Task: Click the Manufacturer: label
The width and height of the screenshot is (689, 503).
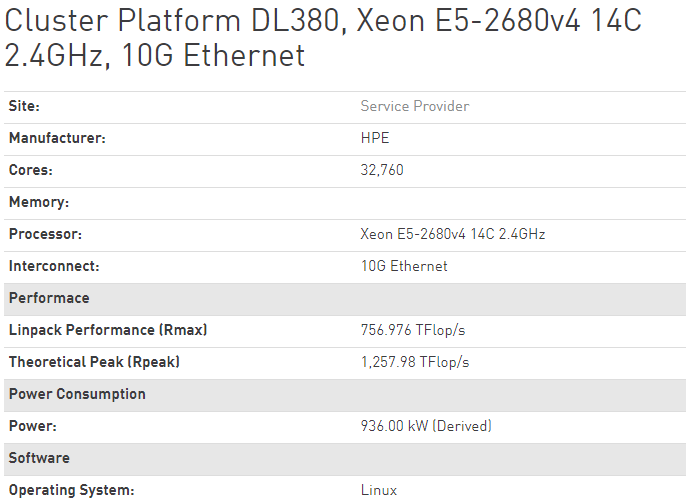Action: [57, 138]
